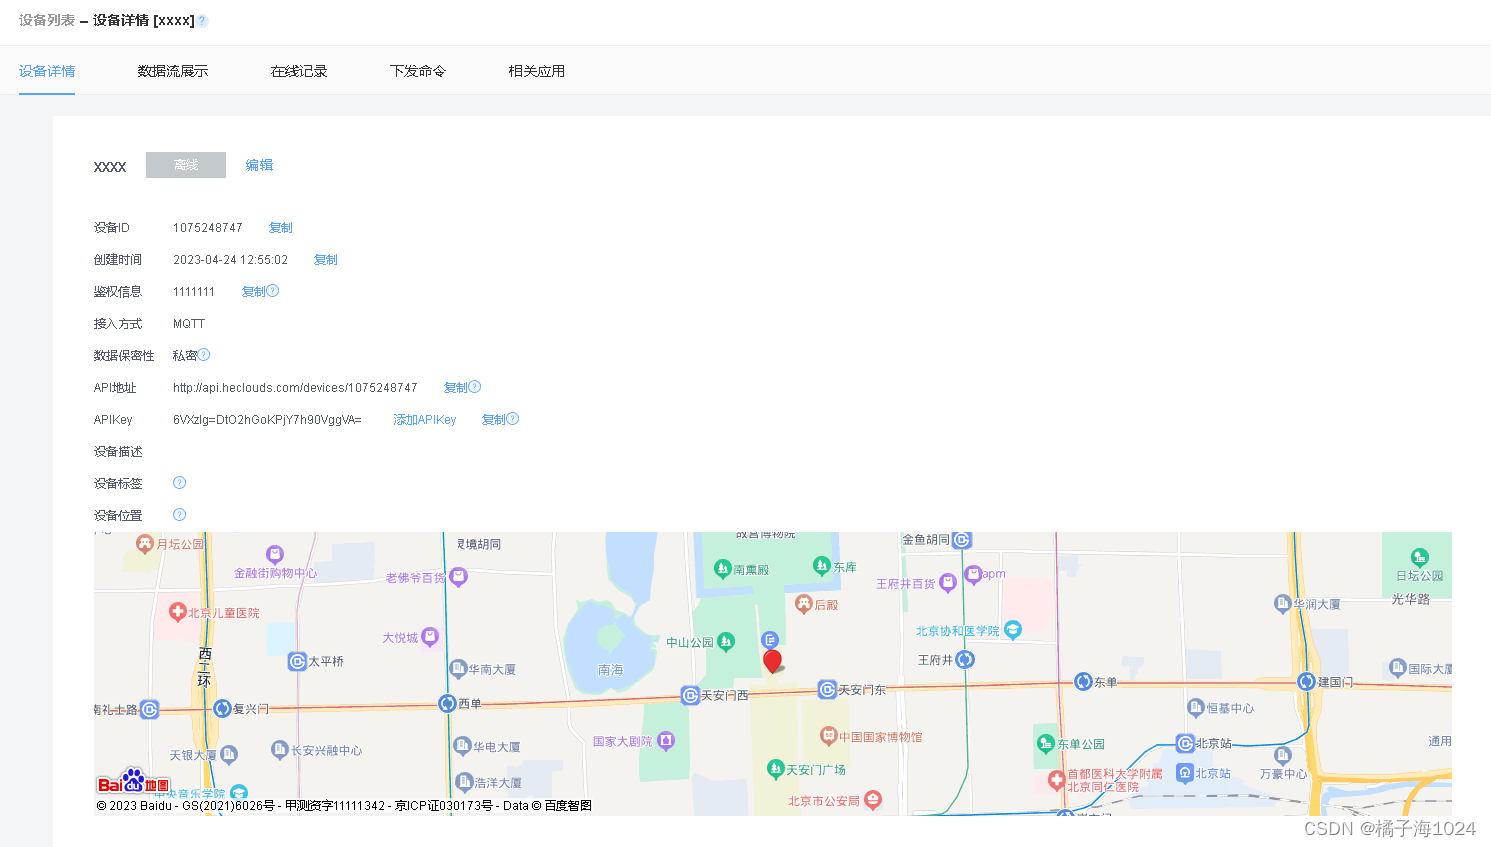Click the 编辑 link

pyautogui.click(x=259, y=165)
